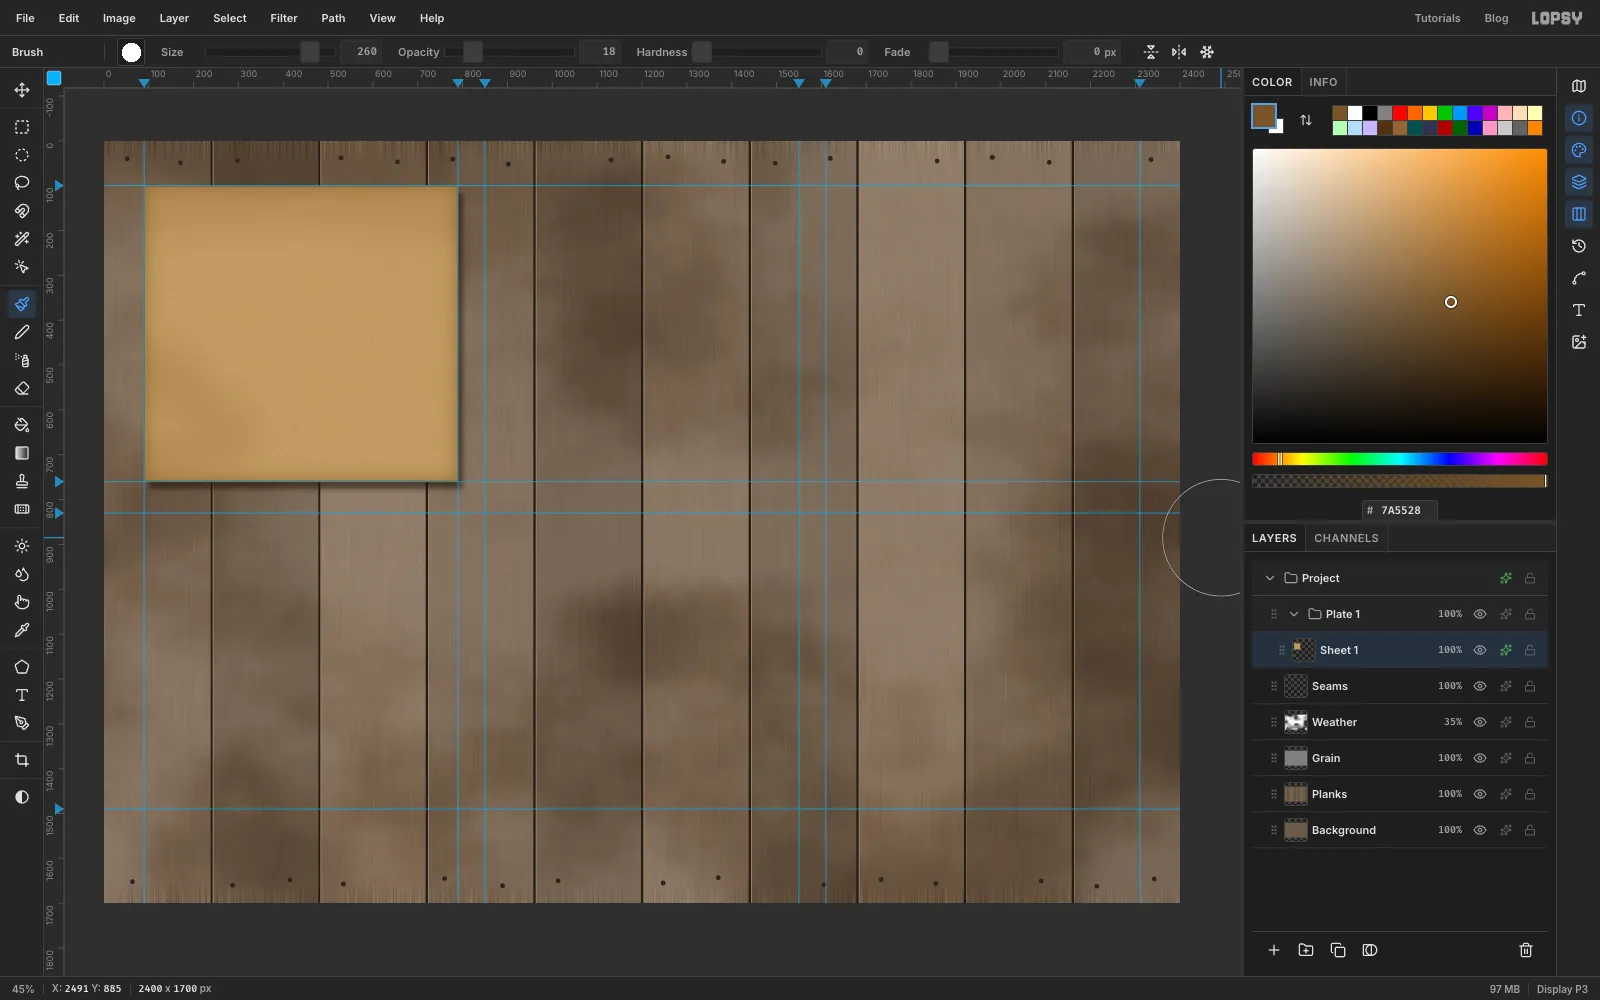Screen dimensions: 1600x1000
Task: Switch to the Info tab
Action: (x=1323, y=82)
